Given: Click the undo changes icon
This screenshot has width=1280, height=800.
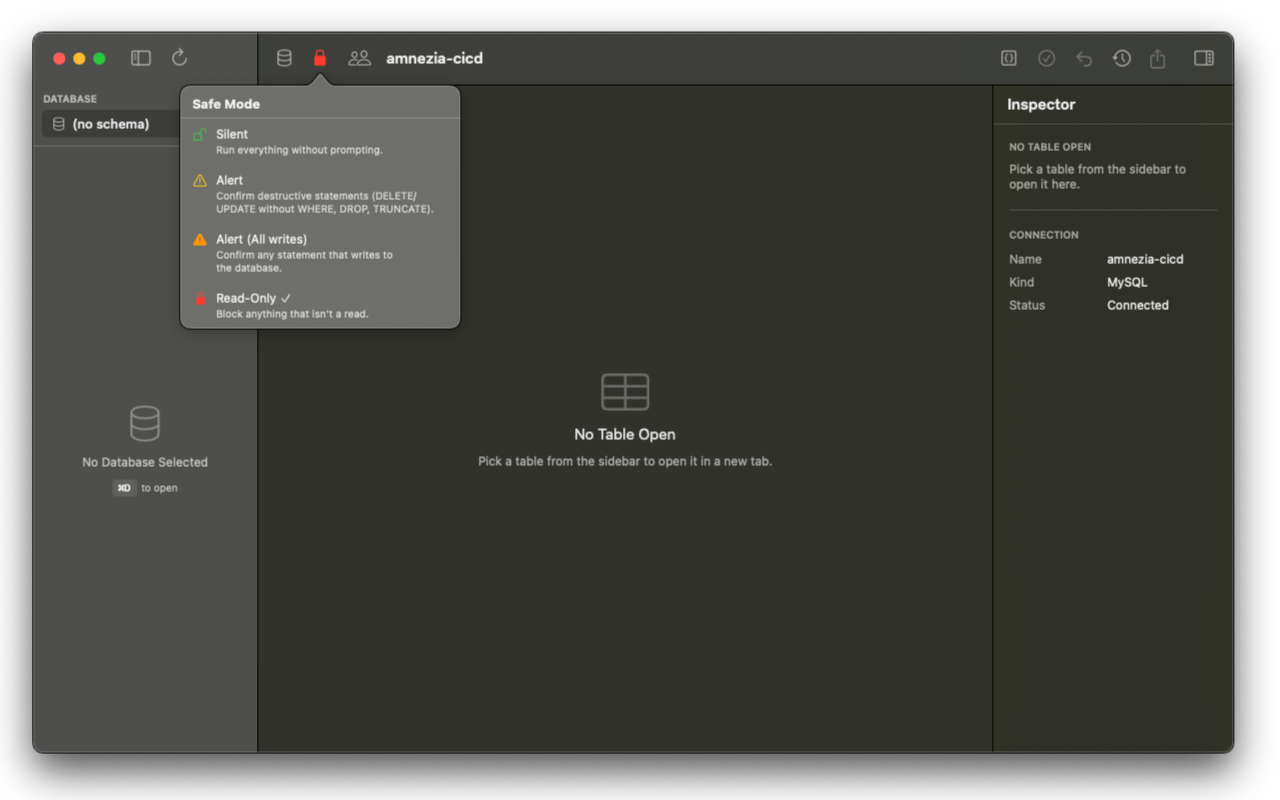Looking at the screenshot, I should click(x=1083, y=58).
